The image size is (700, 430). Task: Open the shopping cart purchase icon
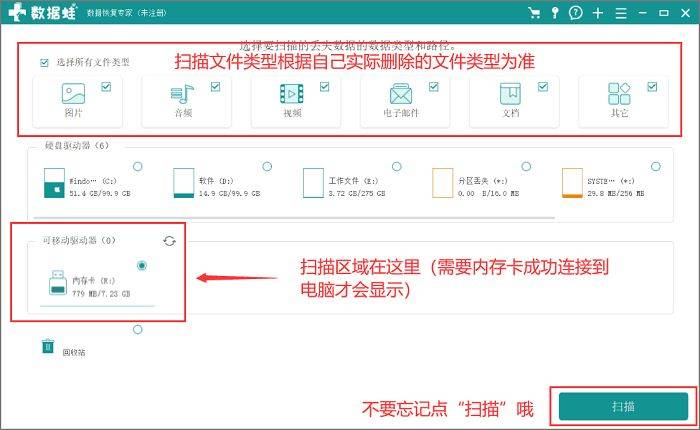(x=533, y=13)
